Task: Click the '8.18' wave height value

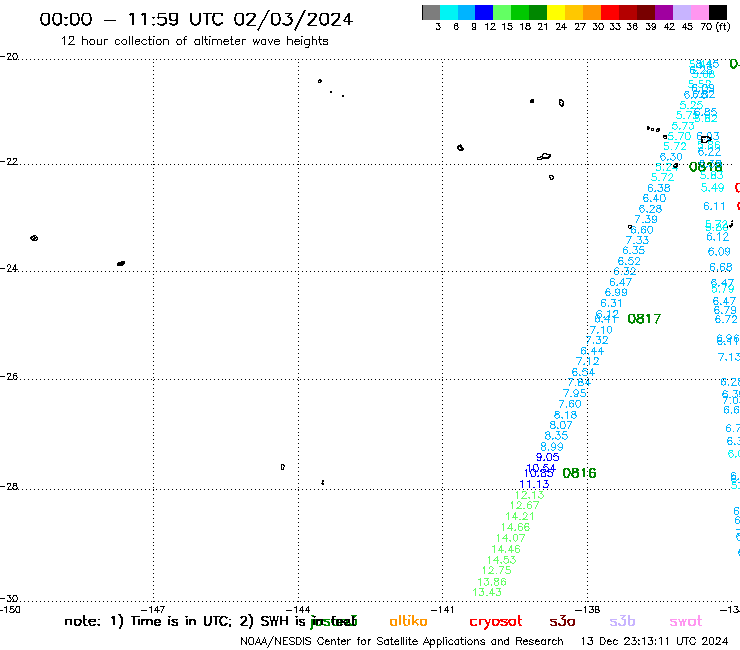Action: [x=565, y=415]
